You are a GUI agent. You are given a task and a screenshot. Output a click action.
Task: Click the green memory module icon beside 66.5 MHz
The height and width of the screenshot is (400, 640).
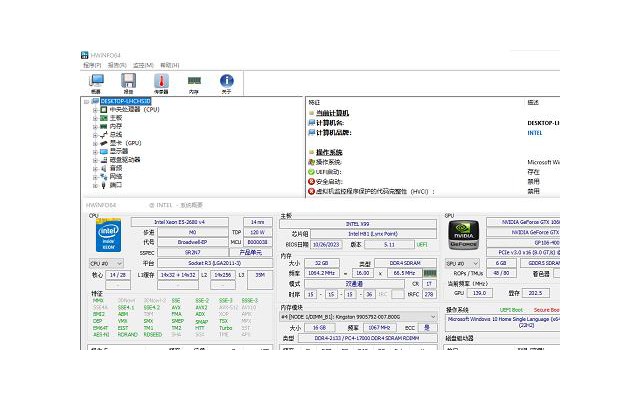[x=430, y=273]
